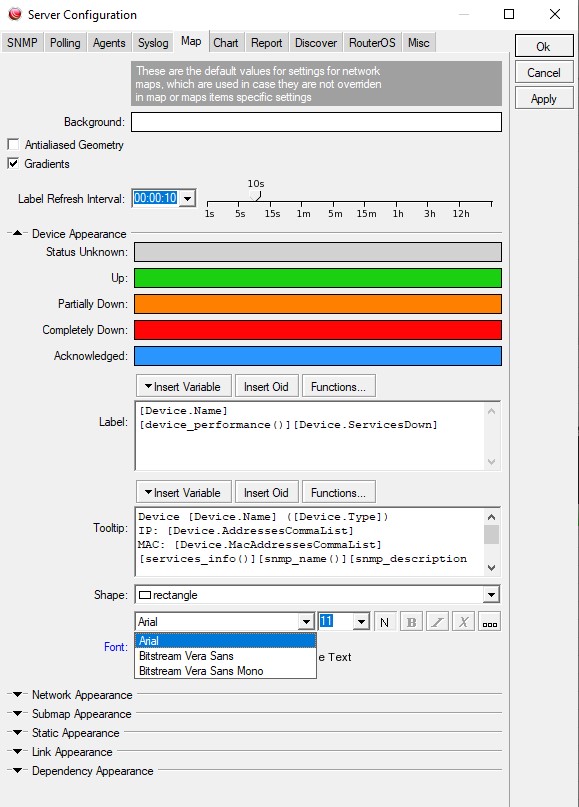This screenshot has height=807, width=579.
Task: Click the 12h mark on interval slider
Action: click(x=461, y=214)
